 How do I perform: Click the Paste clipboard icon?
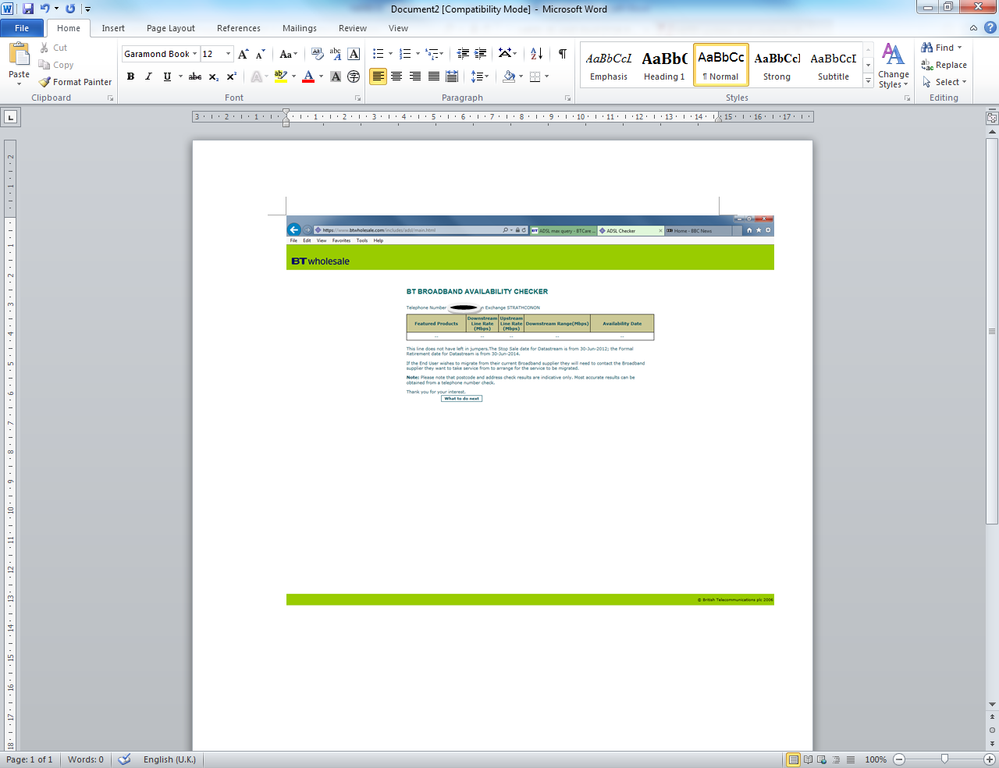(19, 54)
